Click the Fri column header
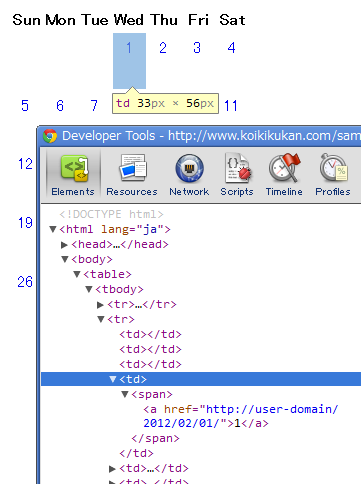Image resolution: width=361 pixels, height=484 pixels. [x=199, y=20]
